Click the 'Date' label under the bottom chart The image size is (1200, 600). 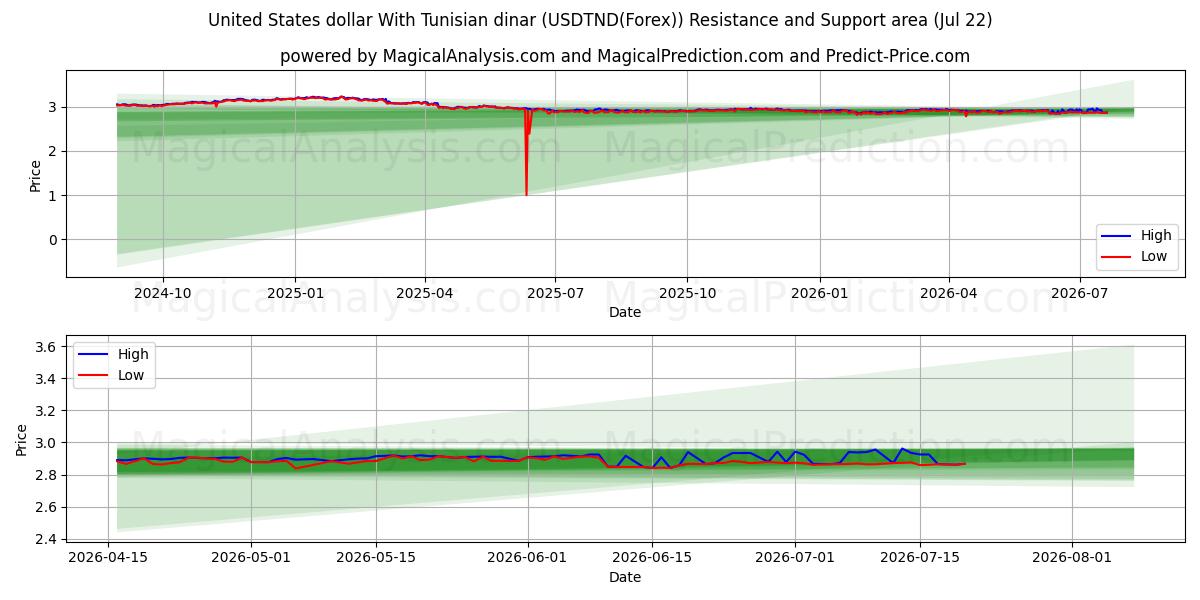(625, 577)
